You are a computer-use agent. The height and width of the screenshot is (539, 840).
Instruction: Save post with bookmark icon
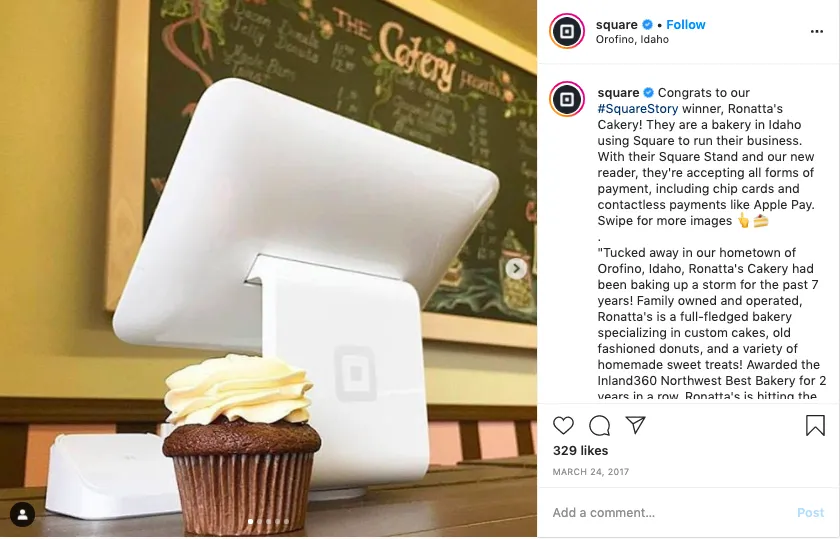tap(815, 425)
